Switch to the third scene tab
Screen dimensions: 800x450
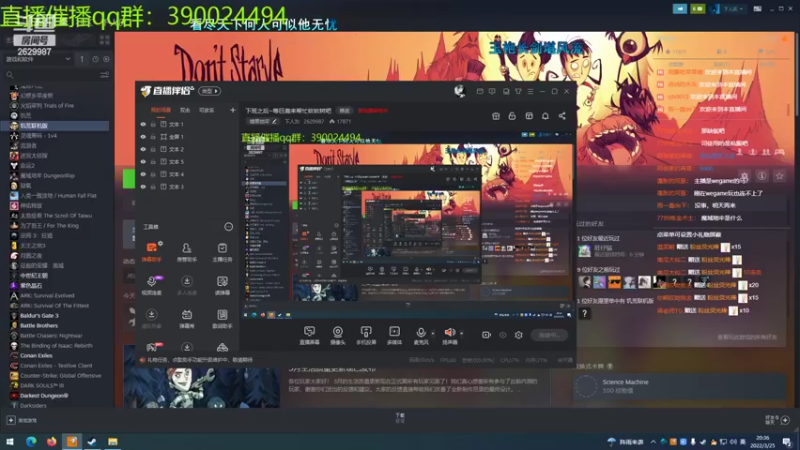click(x=206, y=110)
